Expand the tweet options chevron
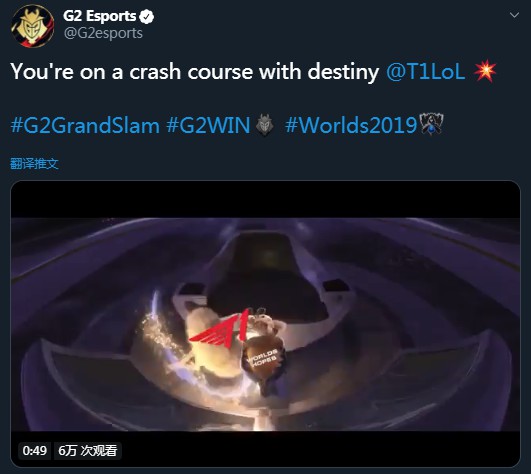 (x=514, y=15)
